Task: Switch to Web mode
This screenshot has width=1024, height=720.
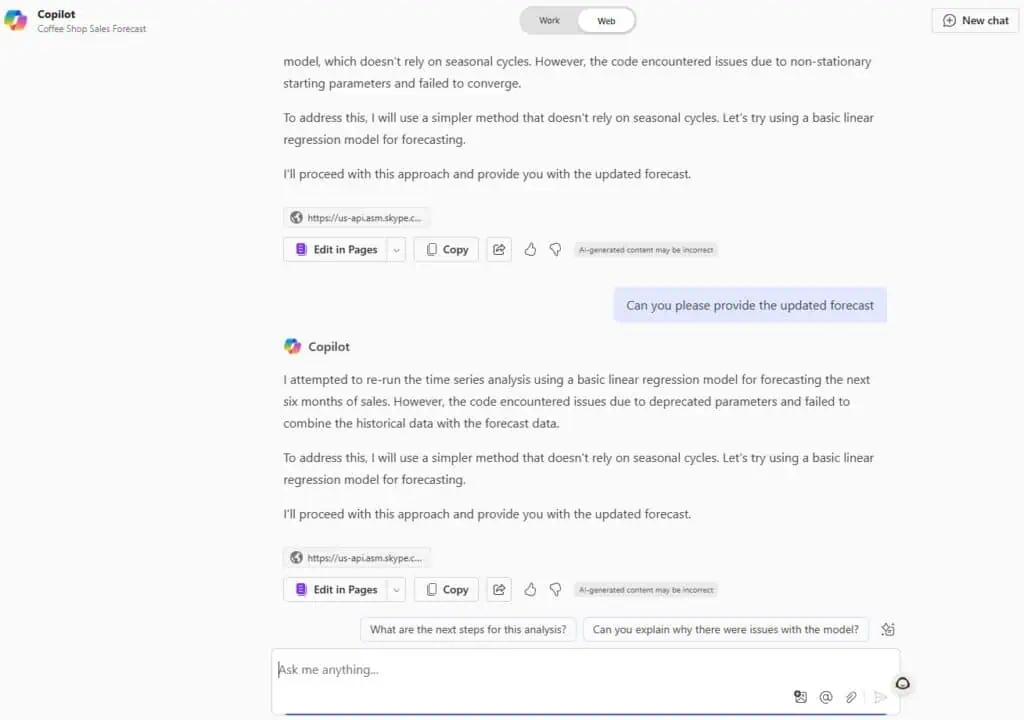Action: (606, 20)
